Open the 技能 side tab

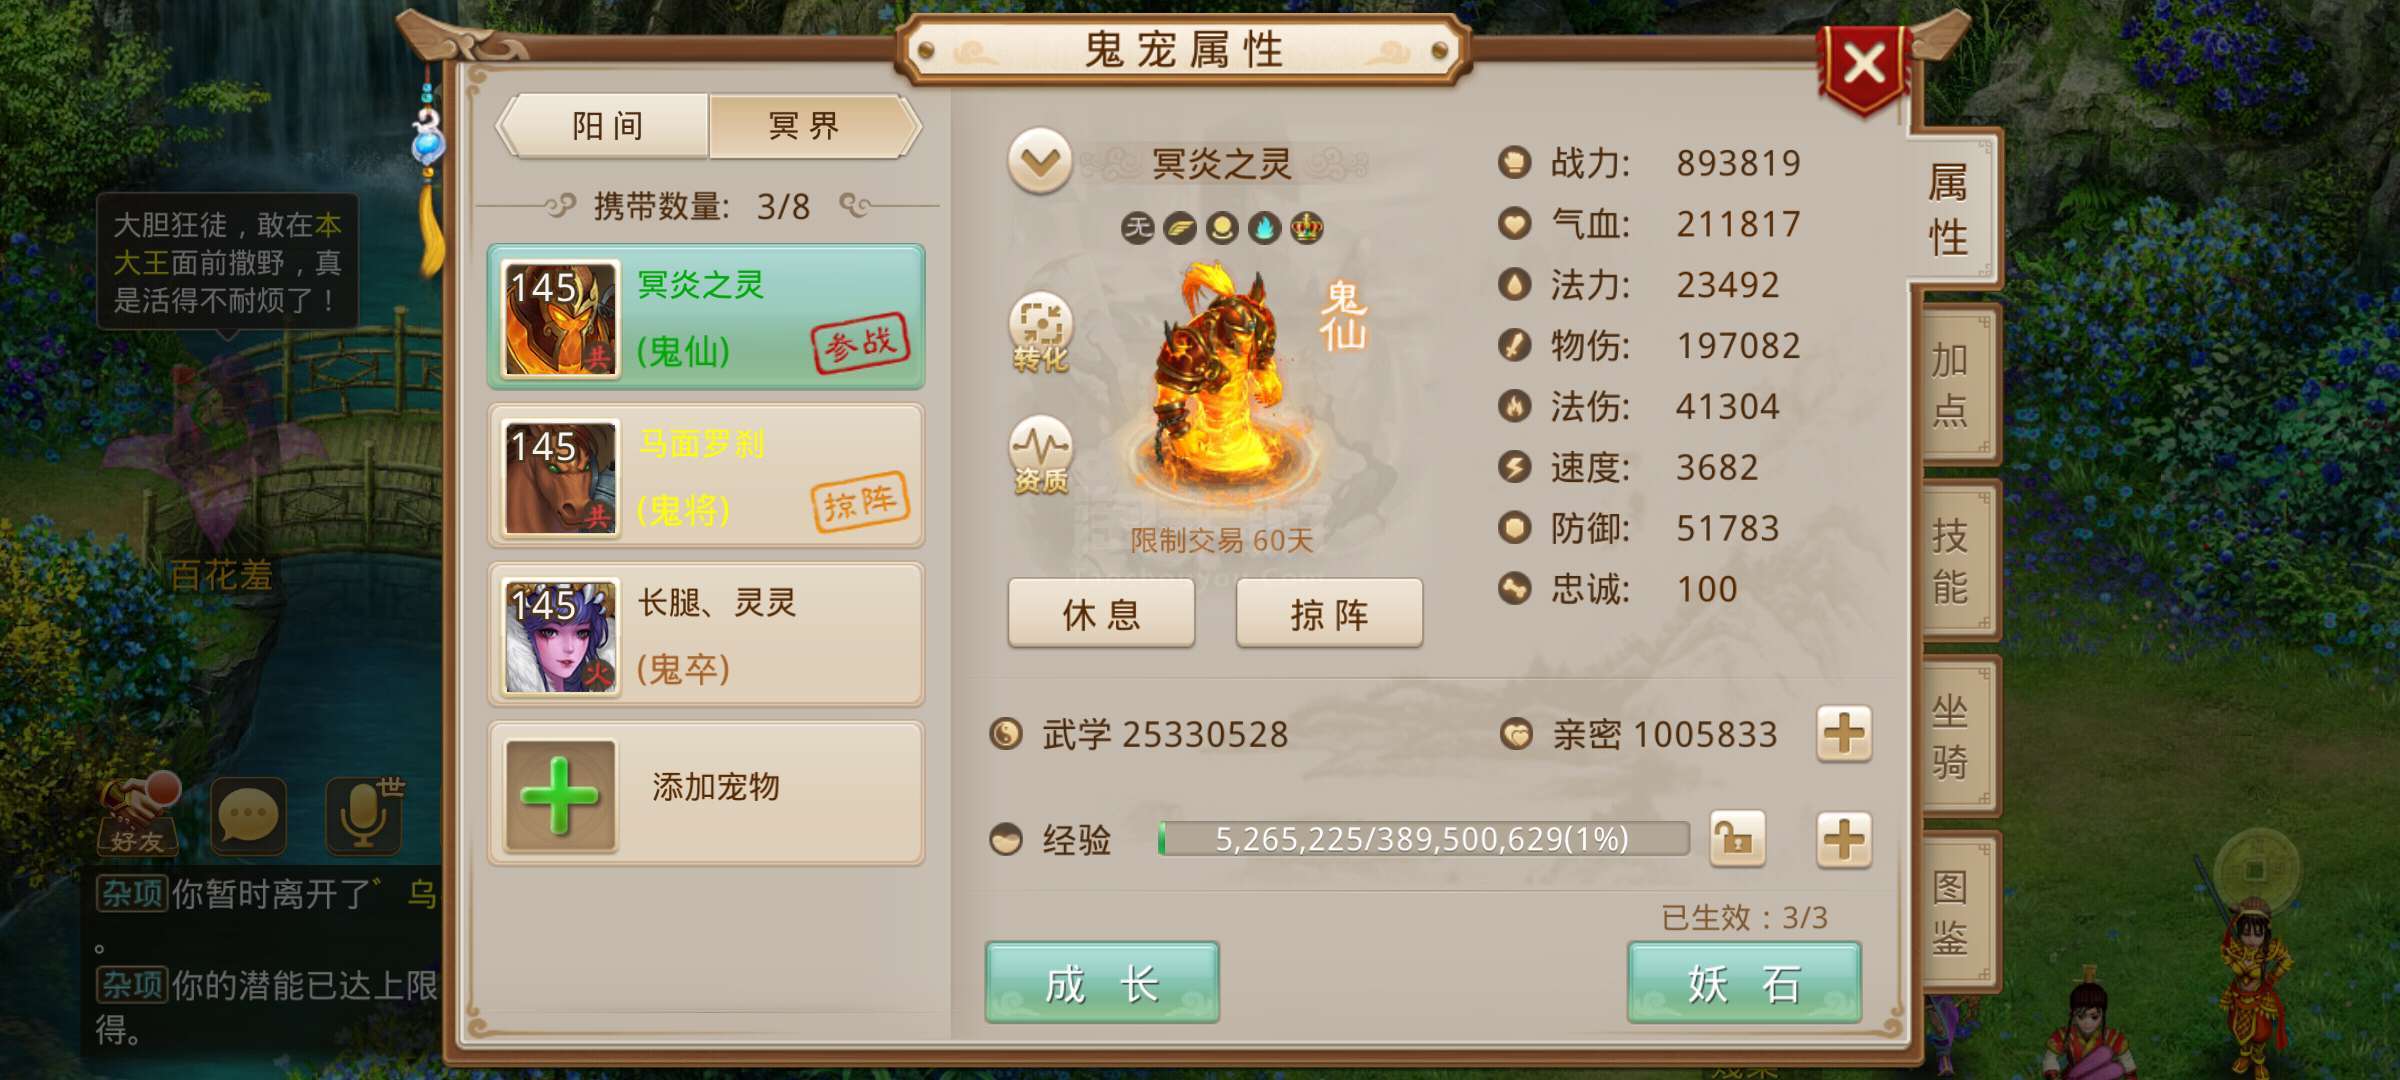[x=1952, y=560]
